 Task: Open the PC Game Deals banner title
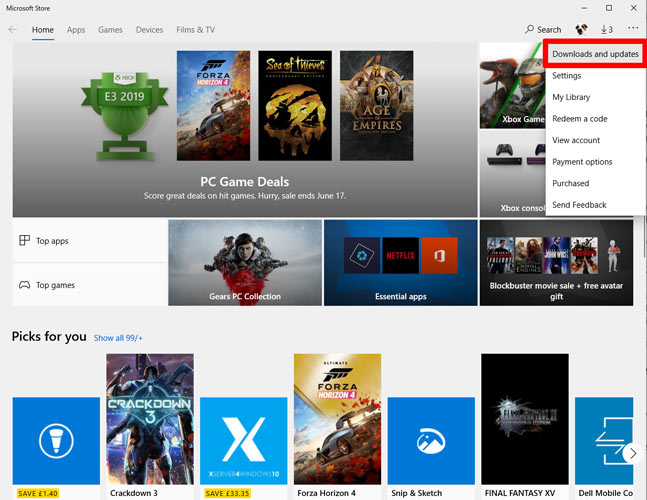pyautogui.click(x=245, y=182)
